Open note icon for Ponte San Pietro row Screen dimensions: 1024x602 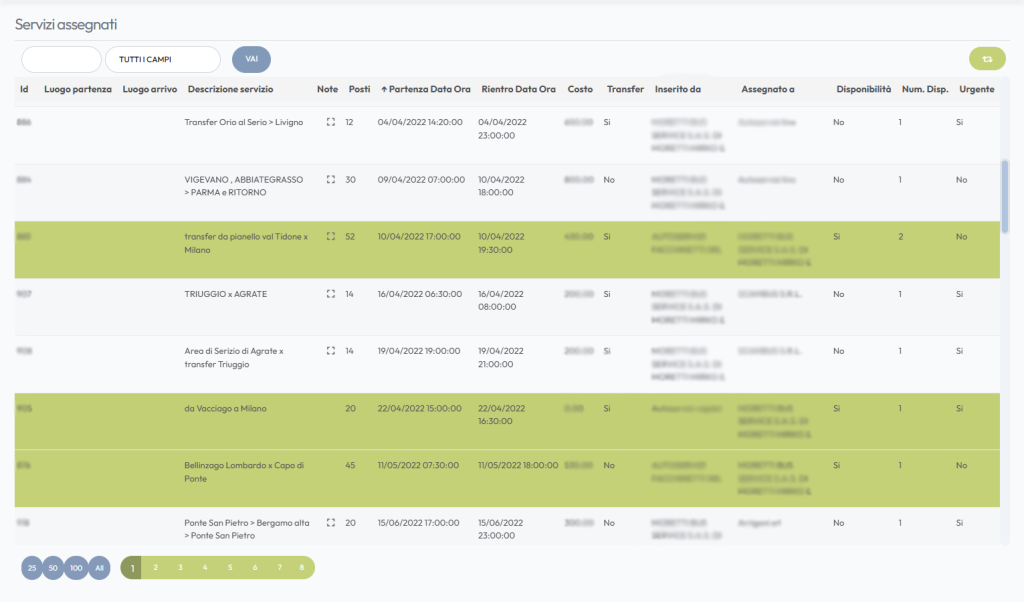click(x=330, y=522)
